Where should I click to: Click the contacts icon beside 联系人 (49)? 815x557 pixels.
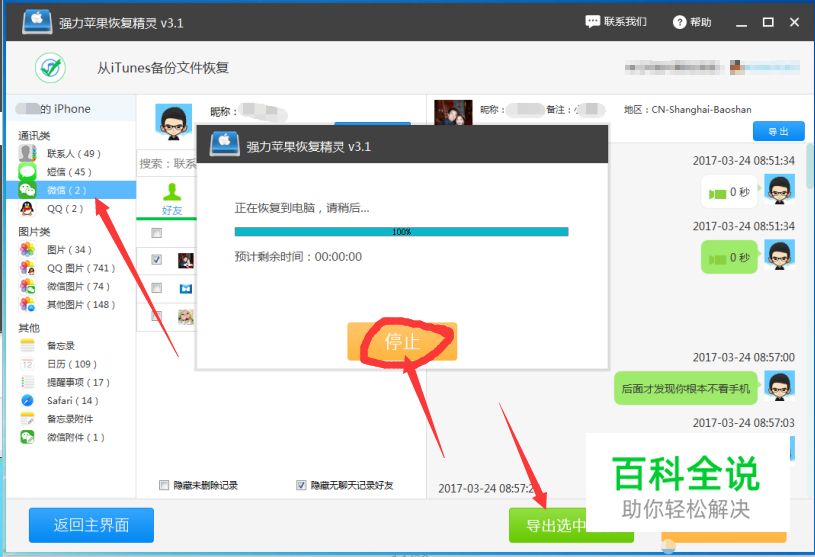[27, 153]
